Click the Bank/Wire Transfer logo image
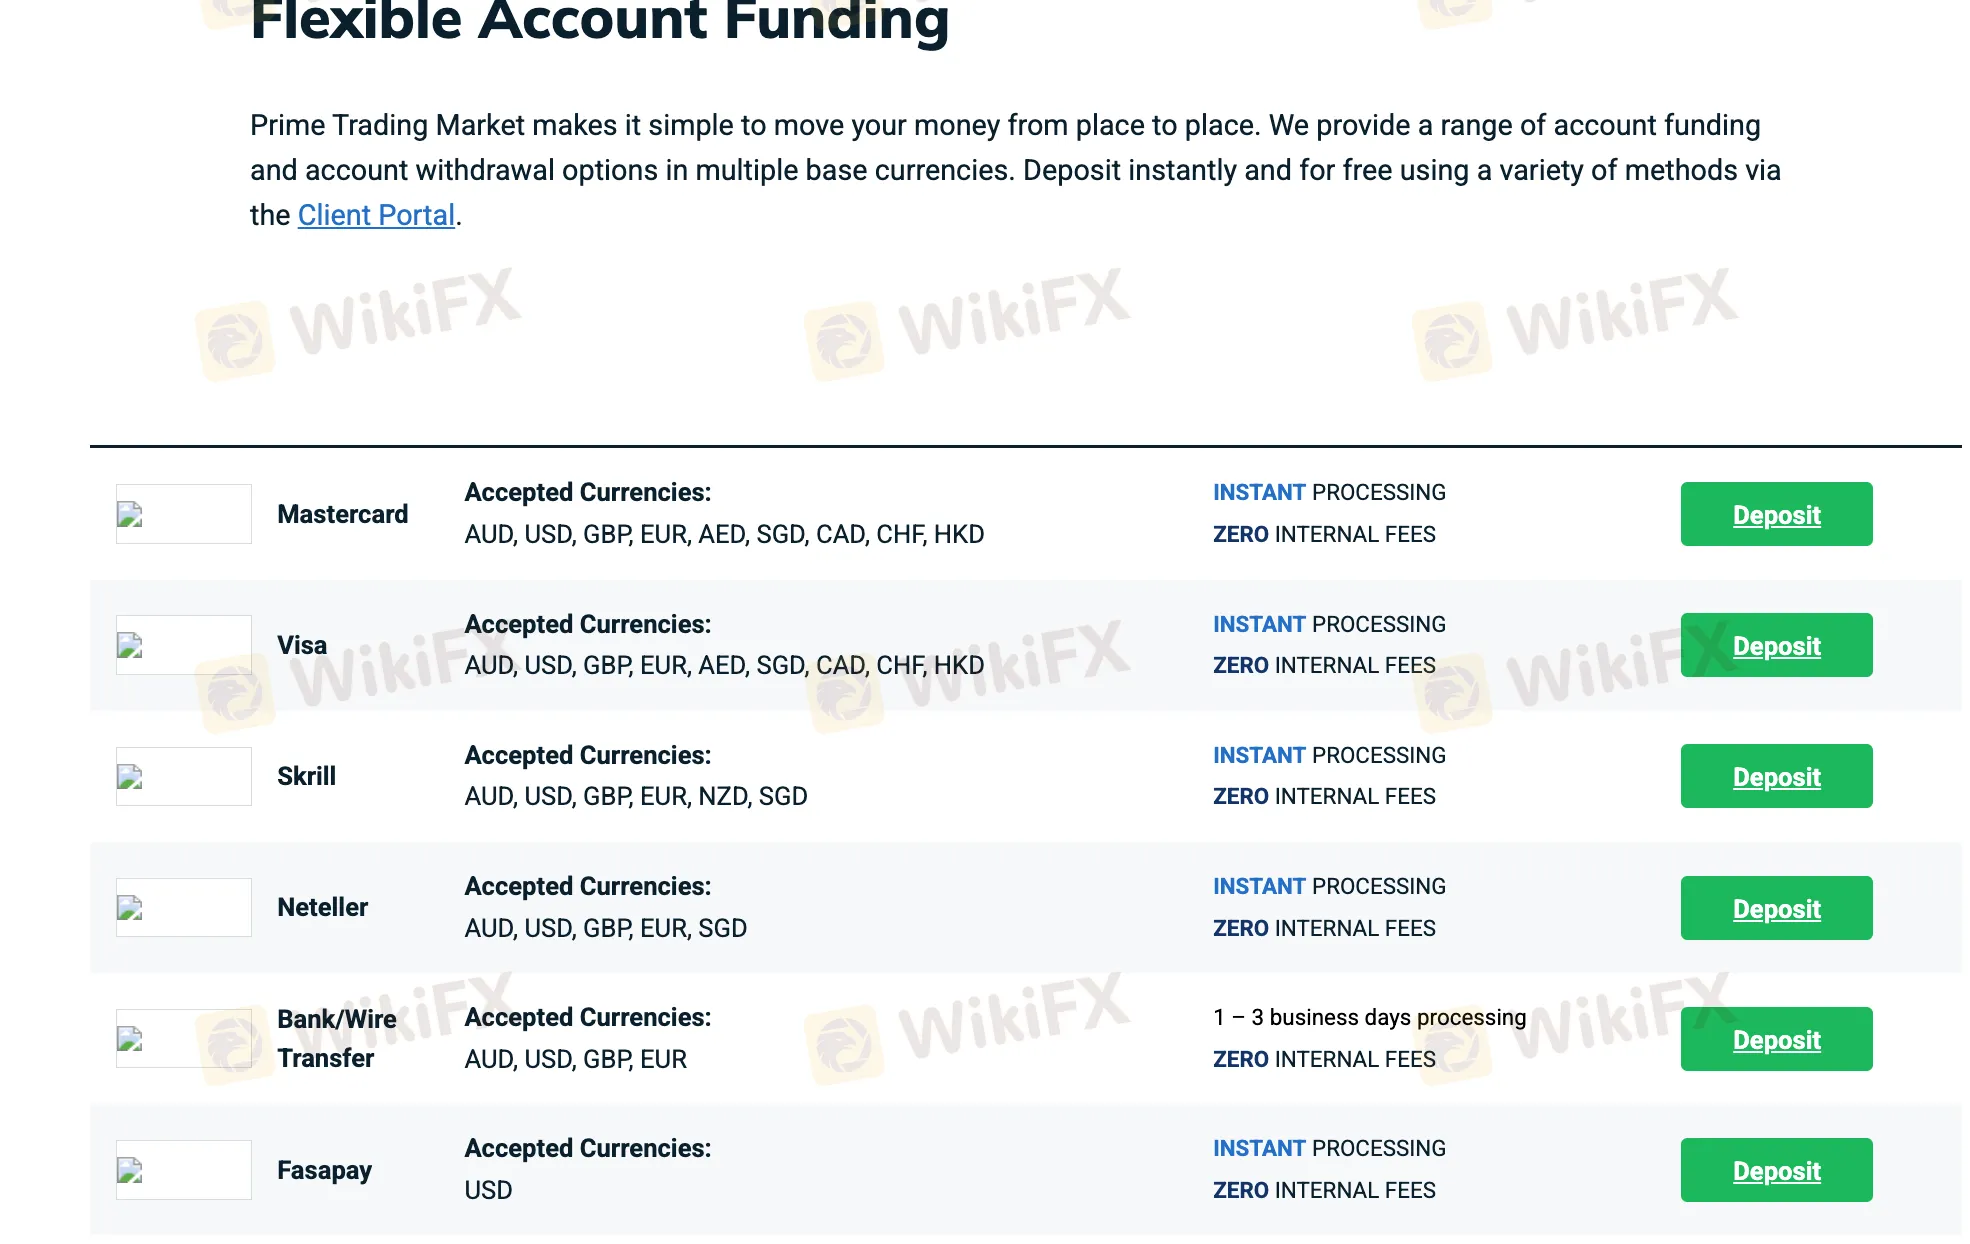The height and width of the screenshot is (1244, 1970). [183, 1038]
